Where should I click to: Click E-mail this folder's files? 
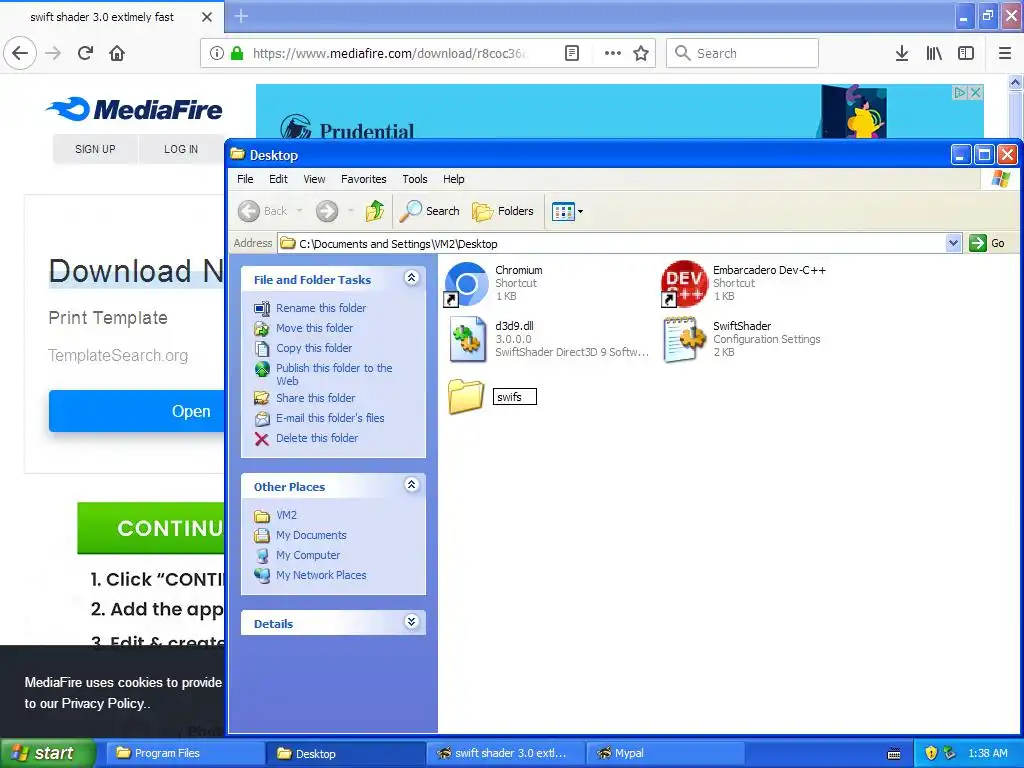[330, 418]
